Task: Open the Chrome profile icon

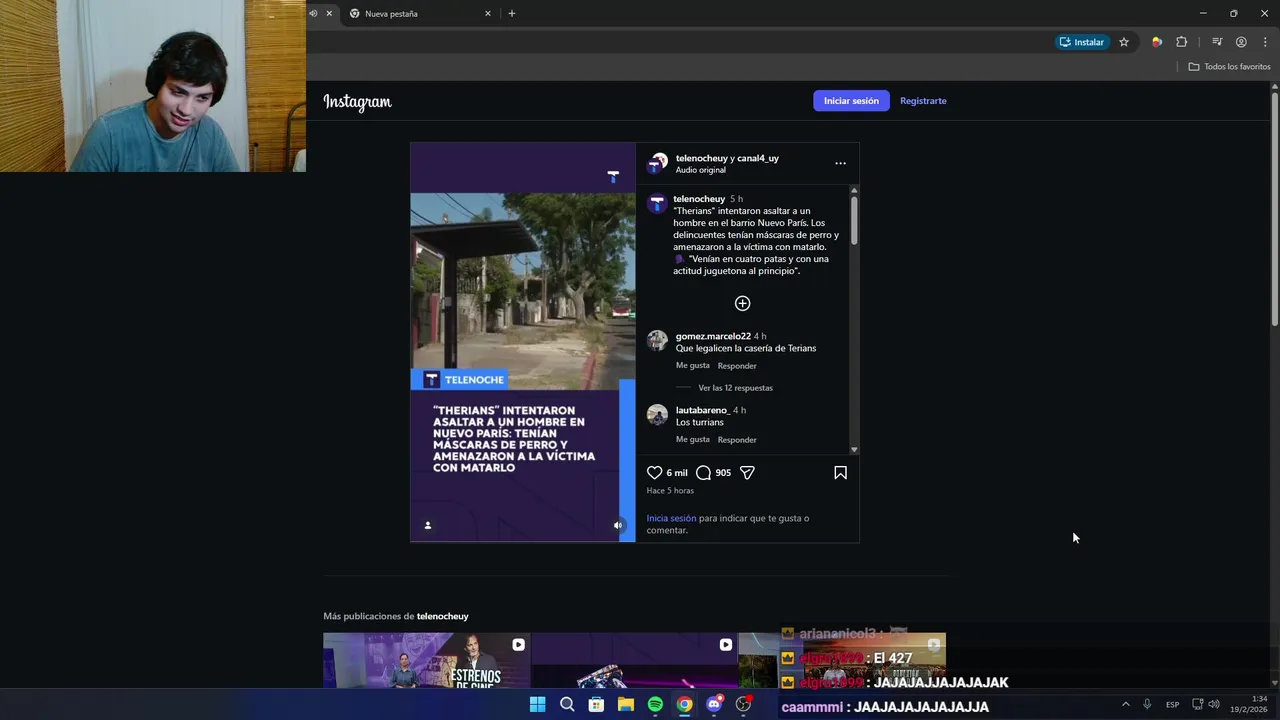Action: coord(1241,42)
